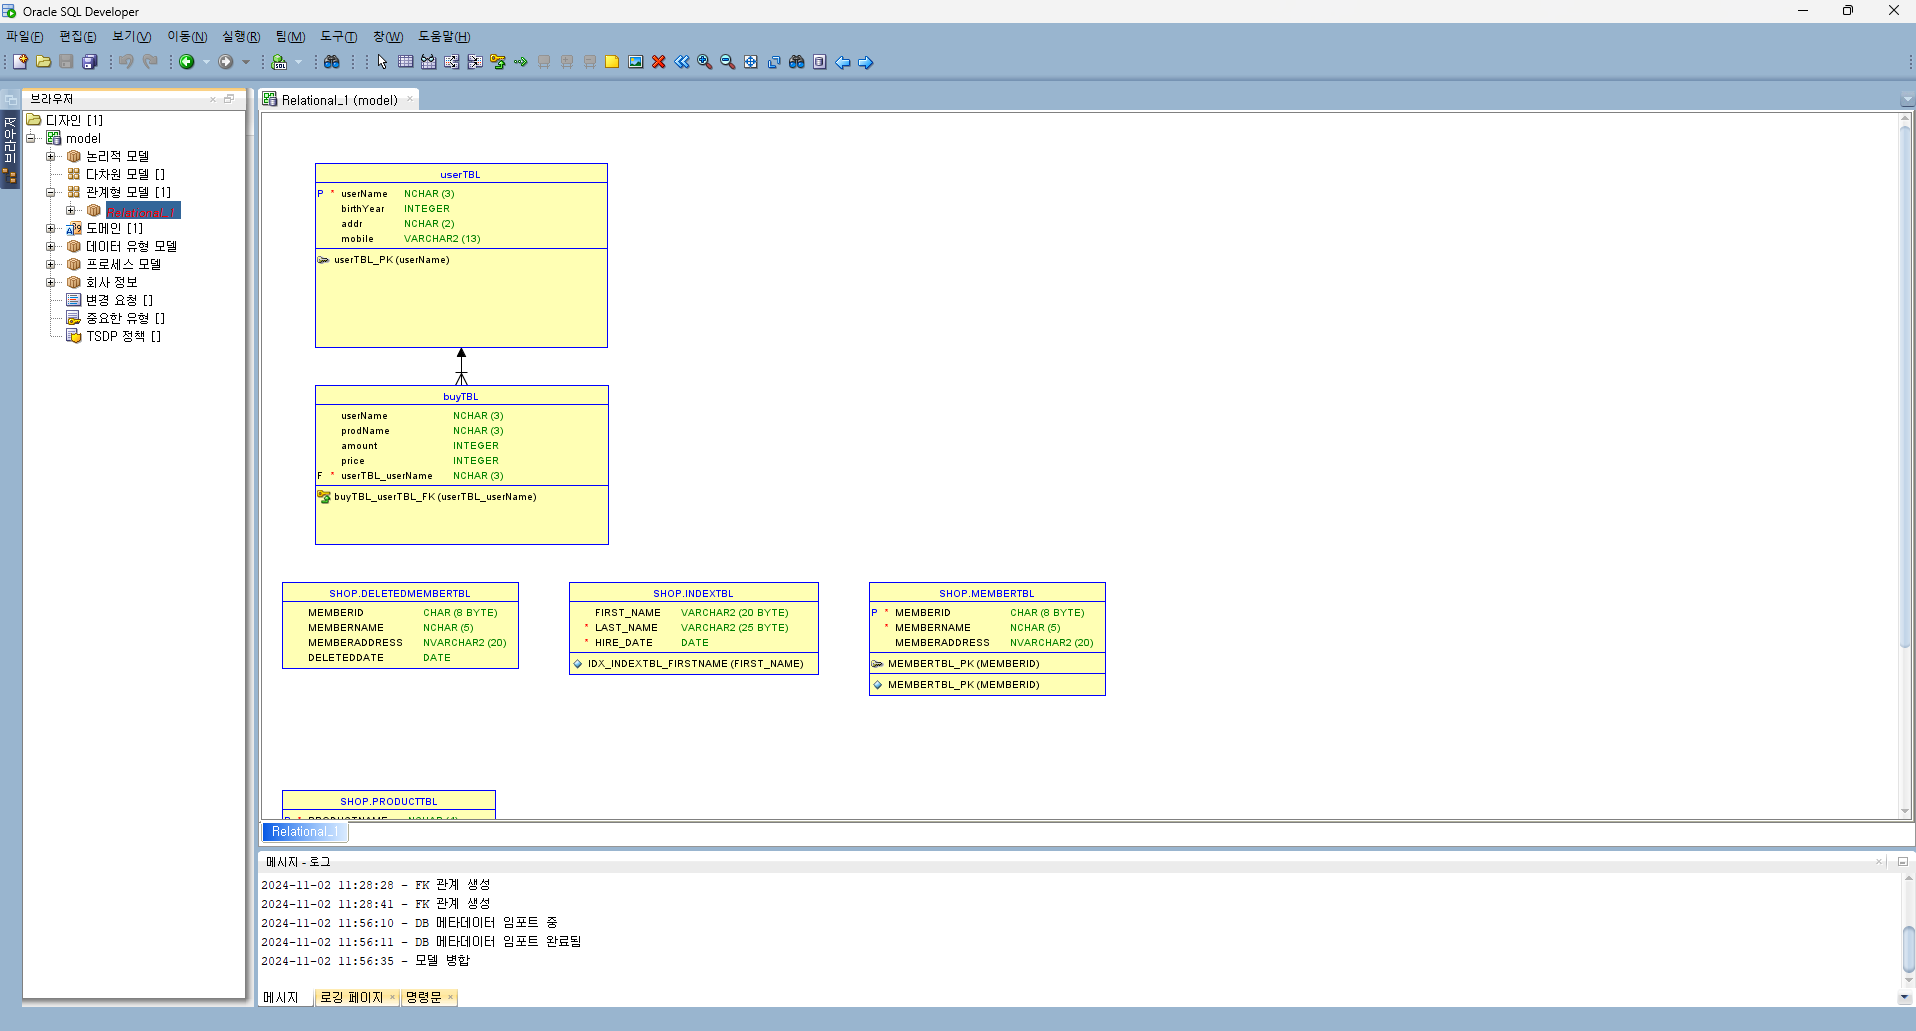Select the yellow New Note tool

[612, 62]
